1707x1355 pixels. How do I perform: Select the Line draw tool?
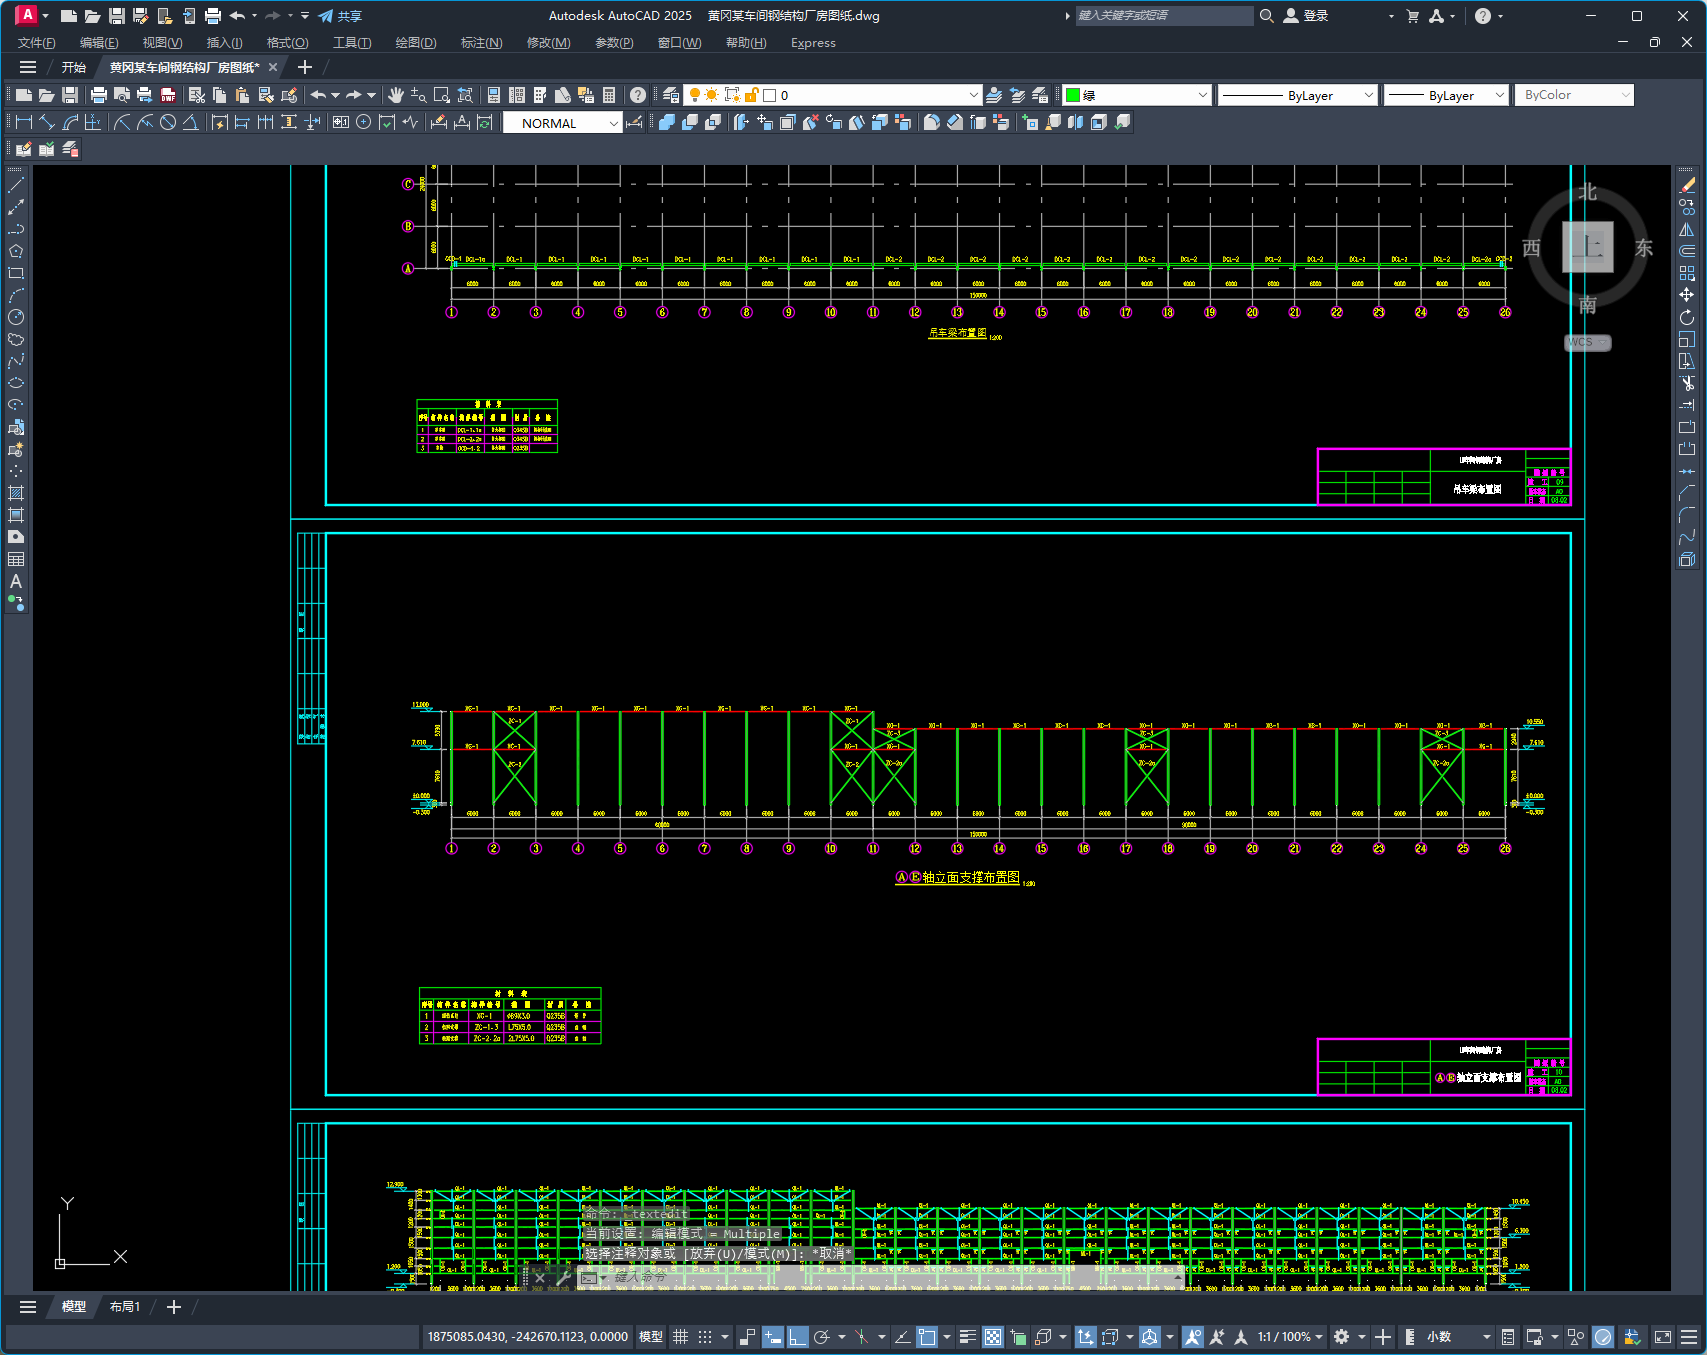16,185
